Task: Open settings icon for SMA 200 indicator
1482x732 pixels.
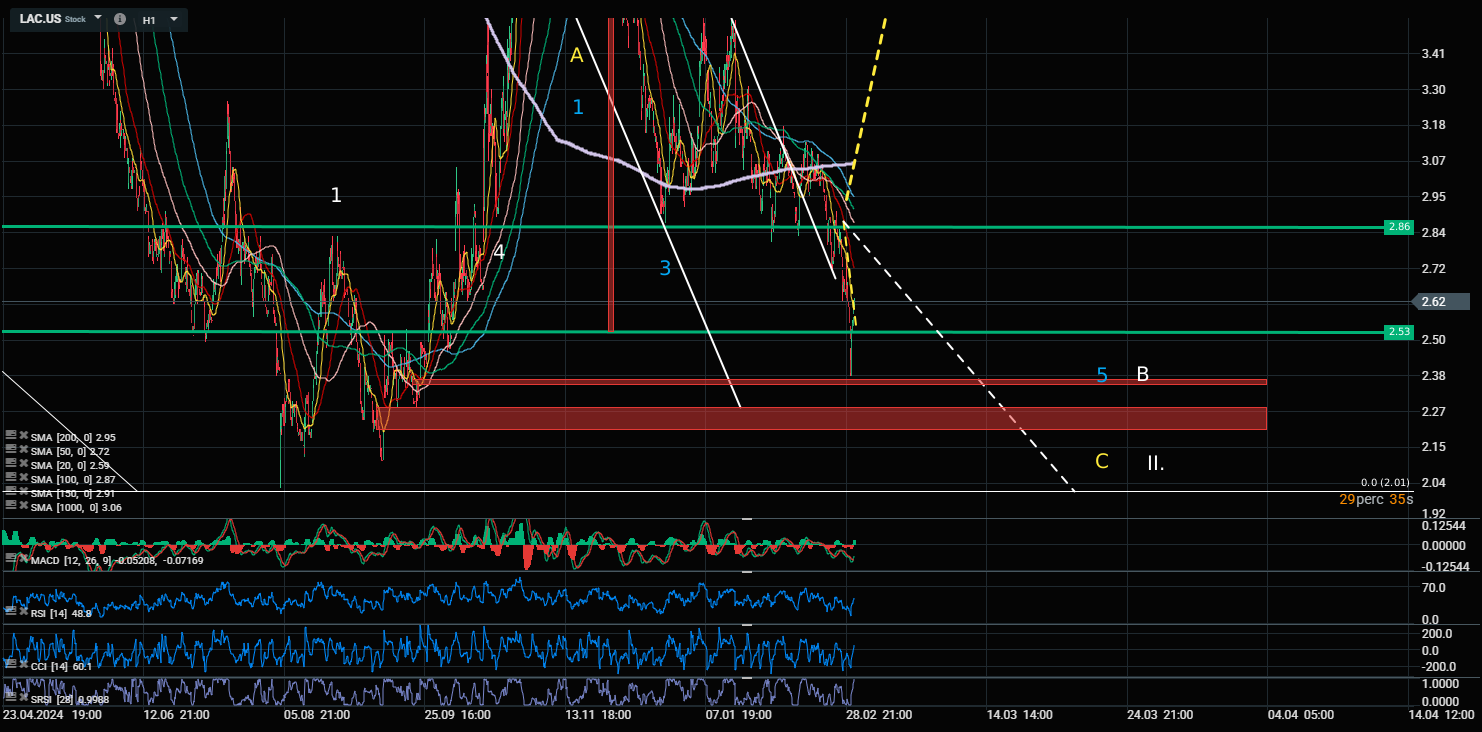Action: point(10,436)
